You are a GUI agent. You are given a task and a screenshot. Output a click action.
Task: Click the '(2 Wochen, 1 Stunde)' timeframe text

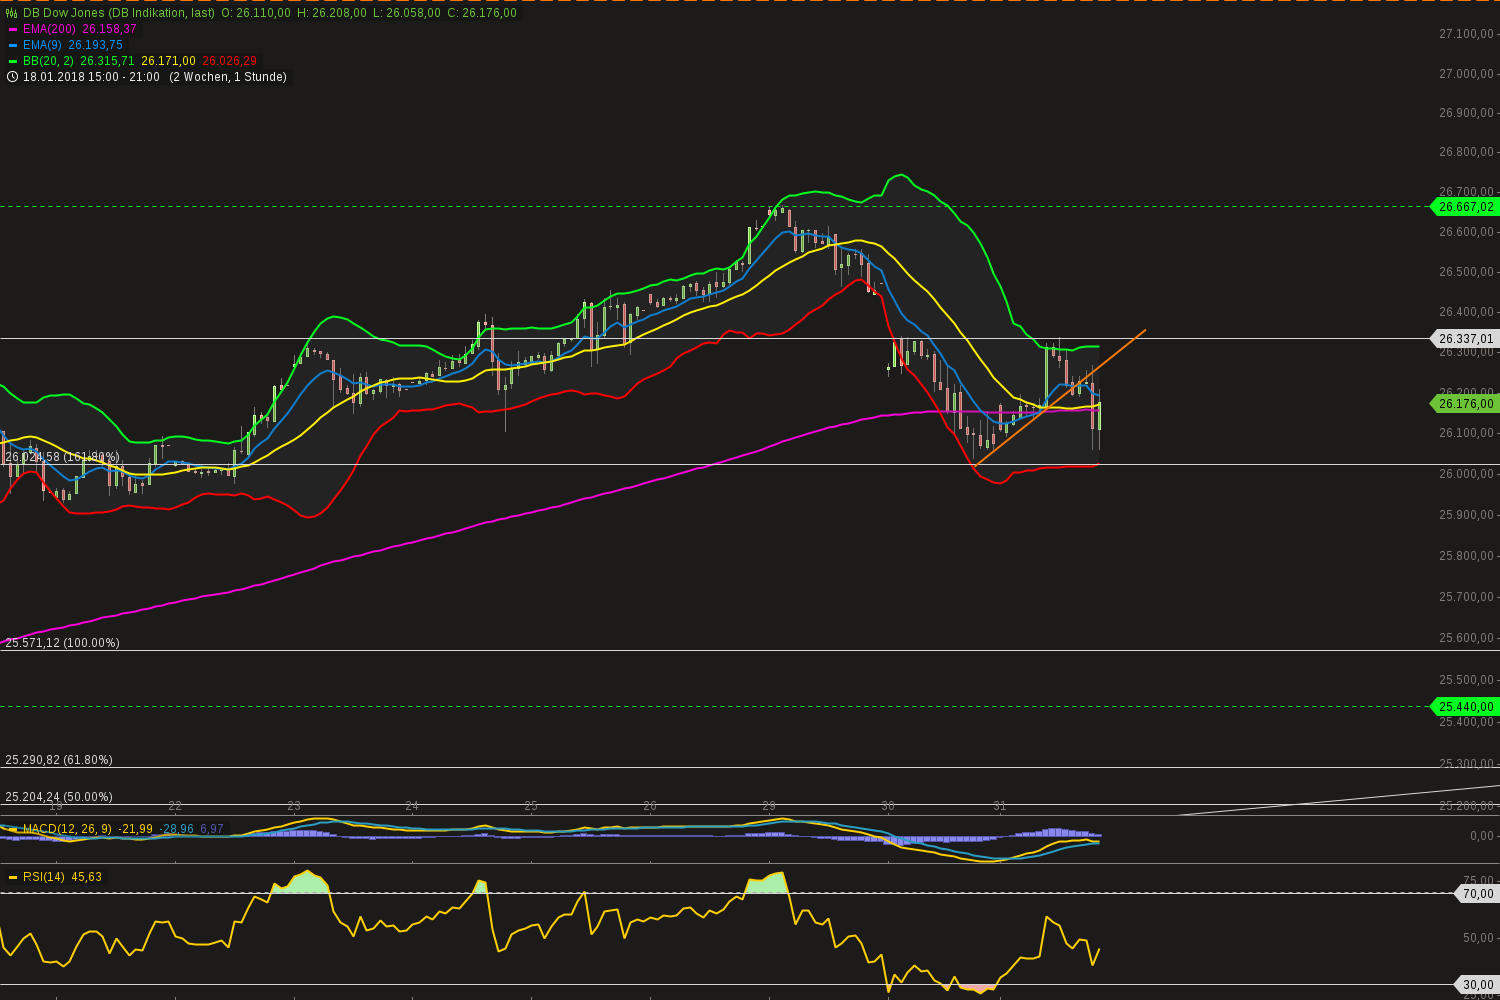tap(228, 77)
